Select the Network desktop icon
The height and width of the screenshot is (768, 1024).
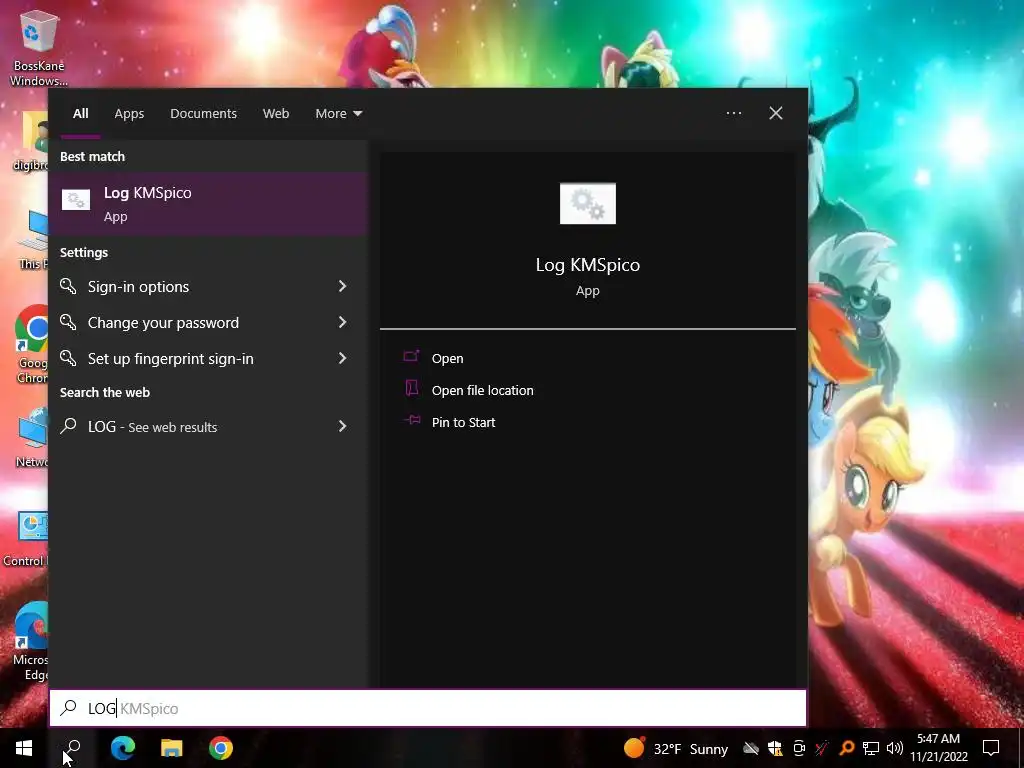[31, 437]
